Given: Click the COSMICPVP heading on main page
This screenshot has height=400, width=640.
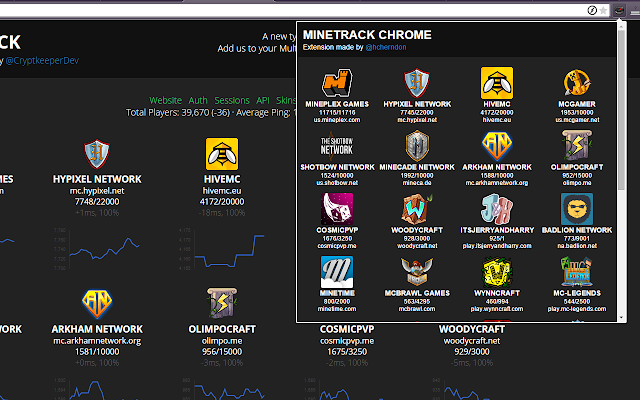Looking at the screenshot, I should pyautogui.click(x=347, y=329).
